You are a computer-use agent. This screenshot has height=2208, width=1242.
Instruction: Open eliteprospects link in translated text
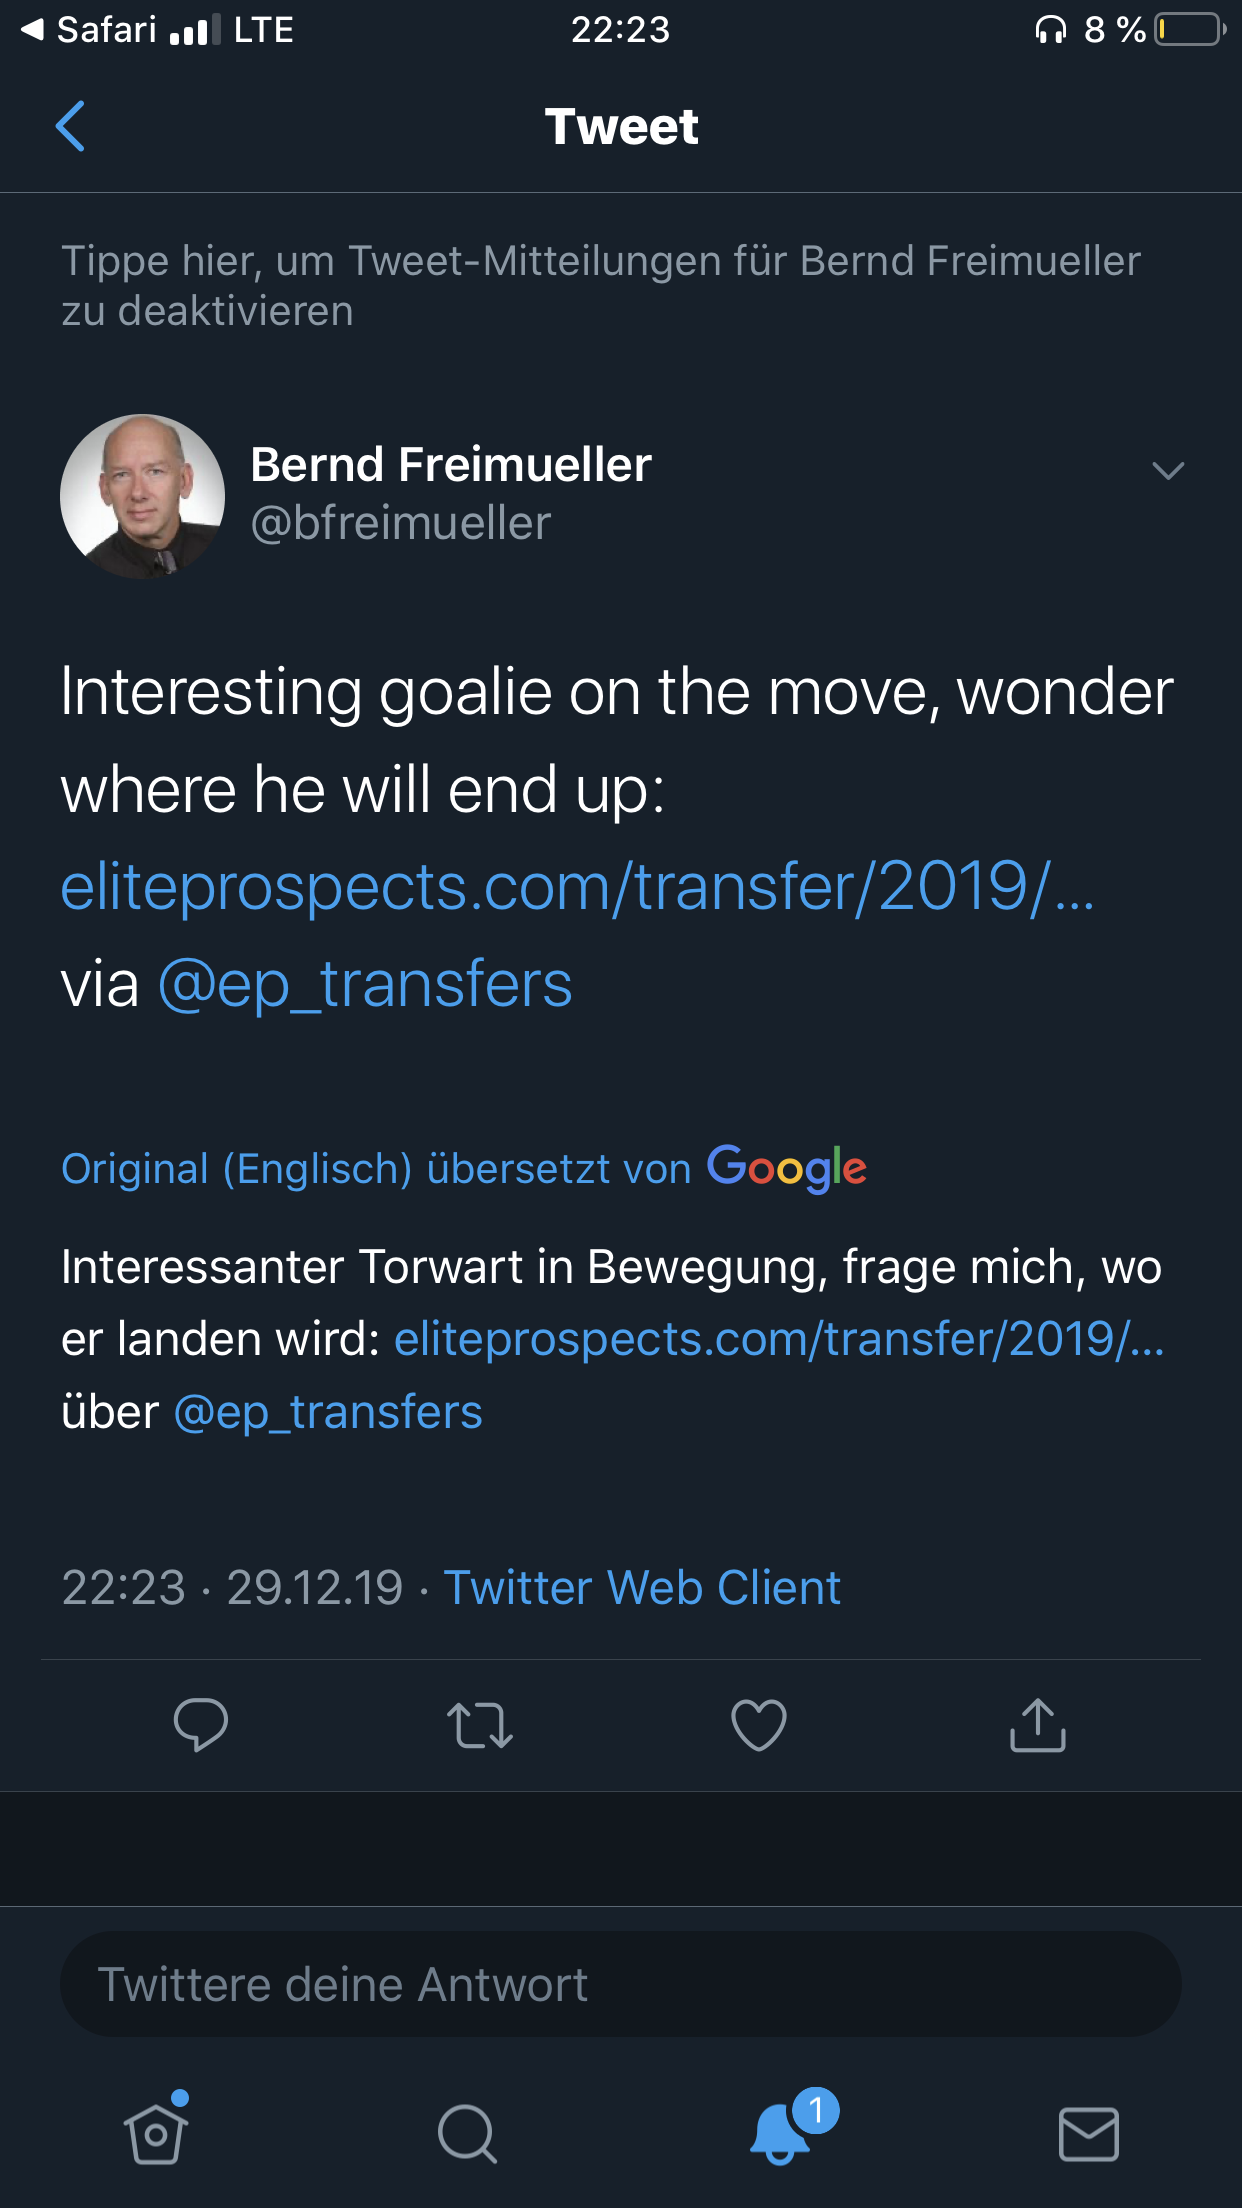[x=779, y=1339]
